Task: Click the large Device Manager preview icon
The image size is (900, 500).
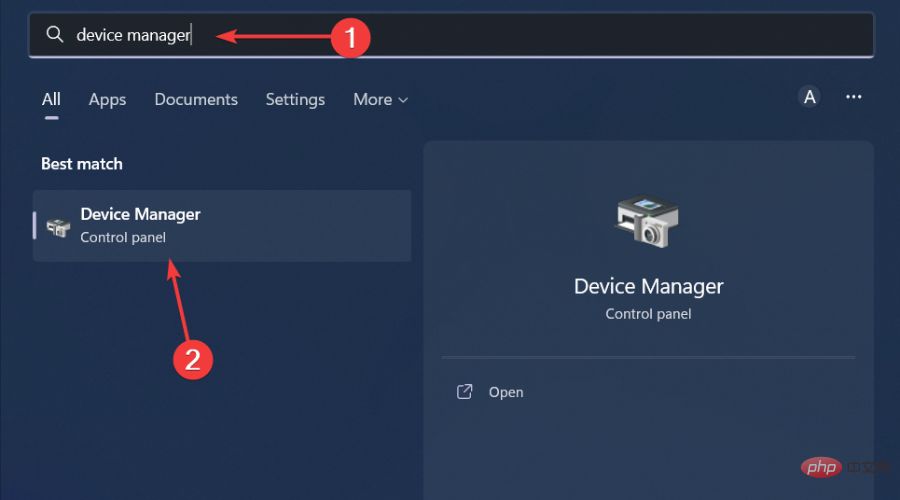Action: click(648, 220)
